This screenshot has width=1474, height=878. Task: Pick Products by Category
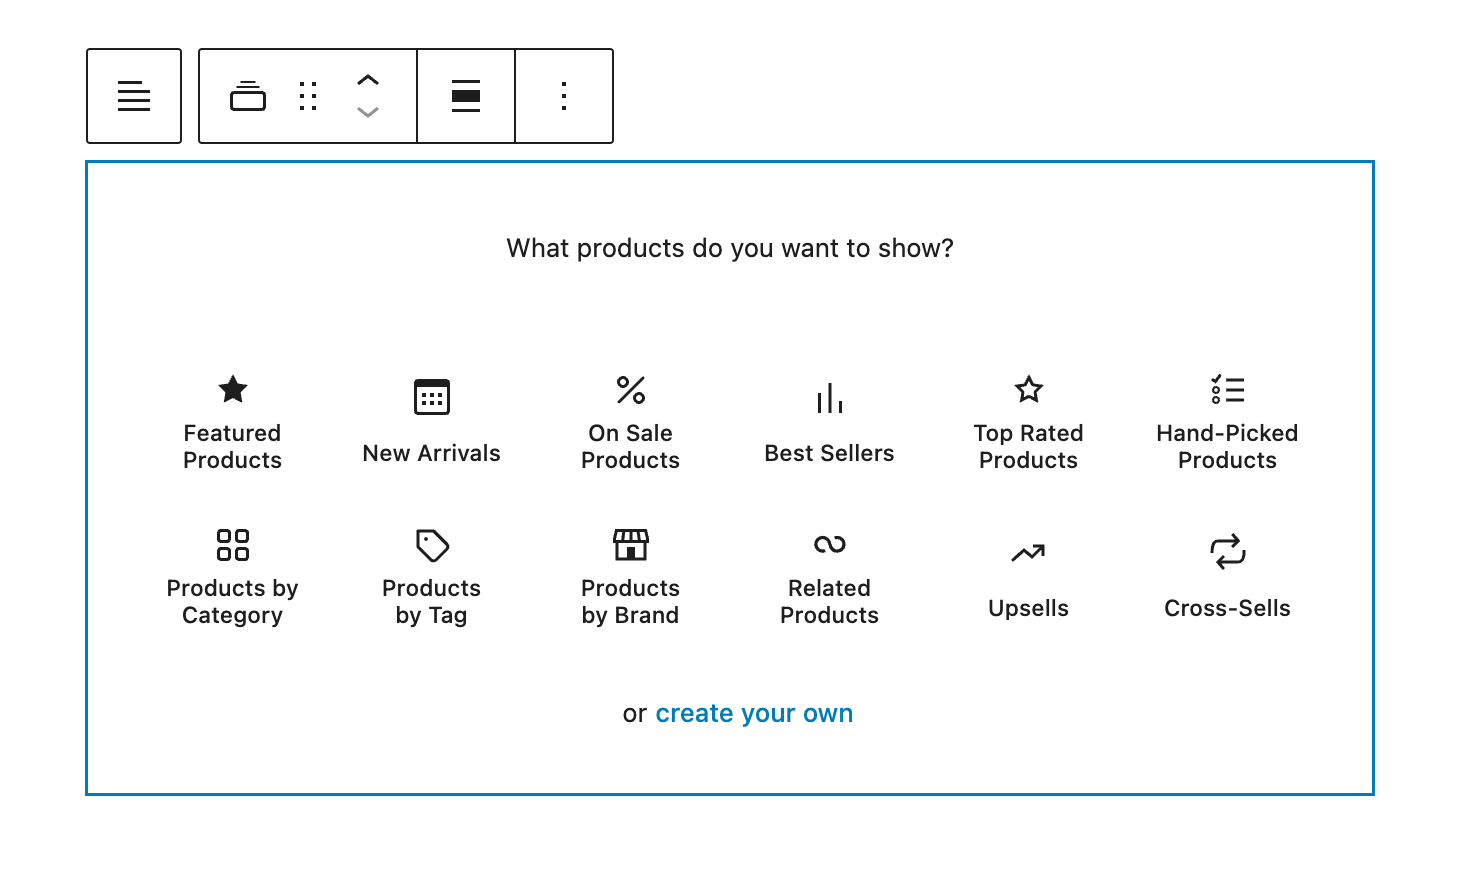coord(232,575)
